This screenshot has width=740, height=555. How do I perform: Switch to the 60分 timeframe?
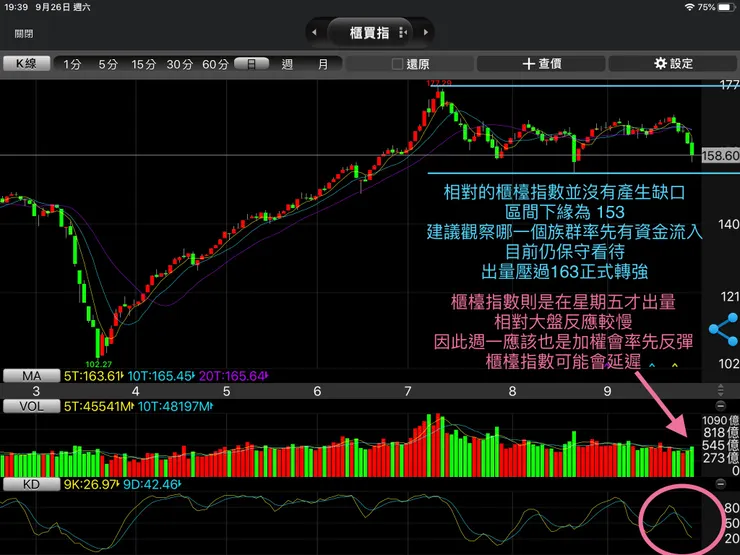[x=215, y=64]
